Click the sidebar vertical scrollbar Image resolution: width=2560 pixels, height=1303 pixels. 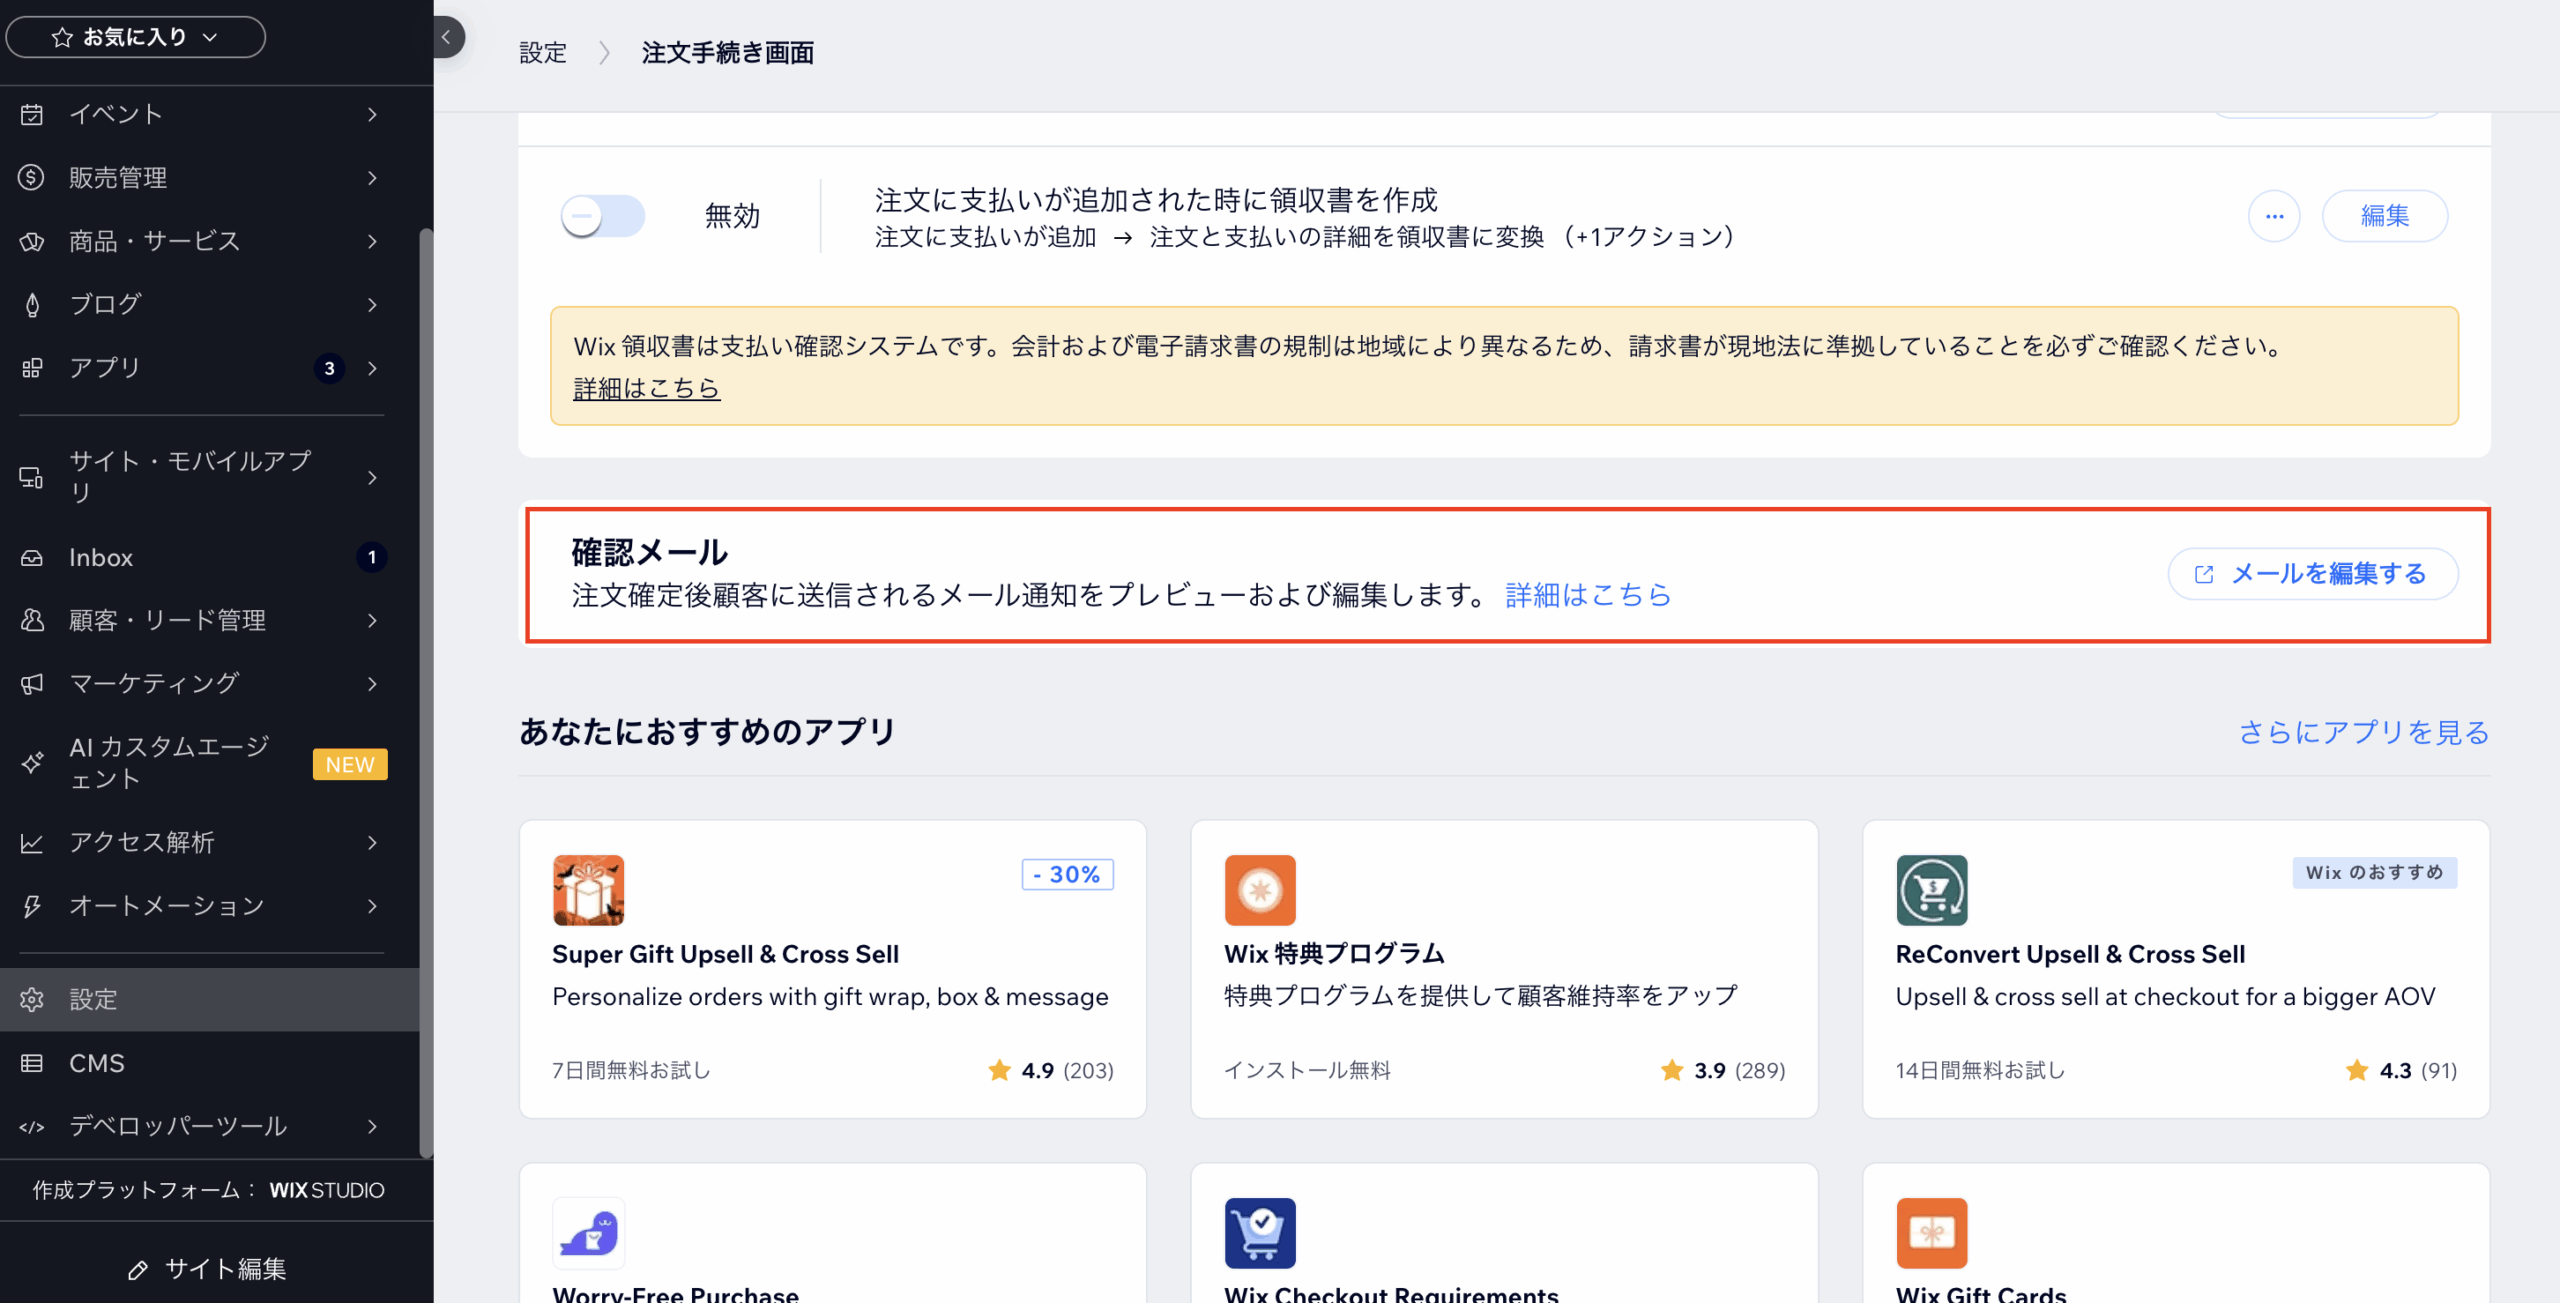[426, 690]
